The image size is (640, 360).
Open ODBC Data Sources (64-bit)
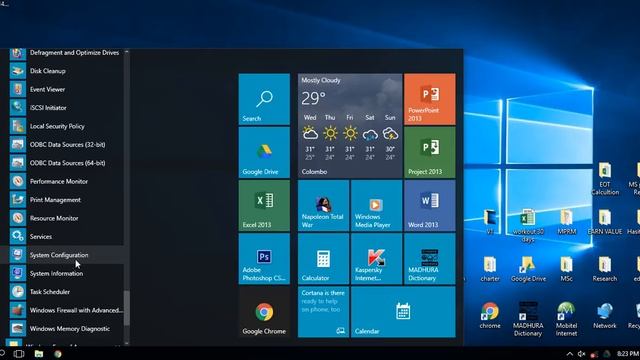click(62, 163)
